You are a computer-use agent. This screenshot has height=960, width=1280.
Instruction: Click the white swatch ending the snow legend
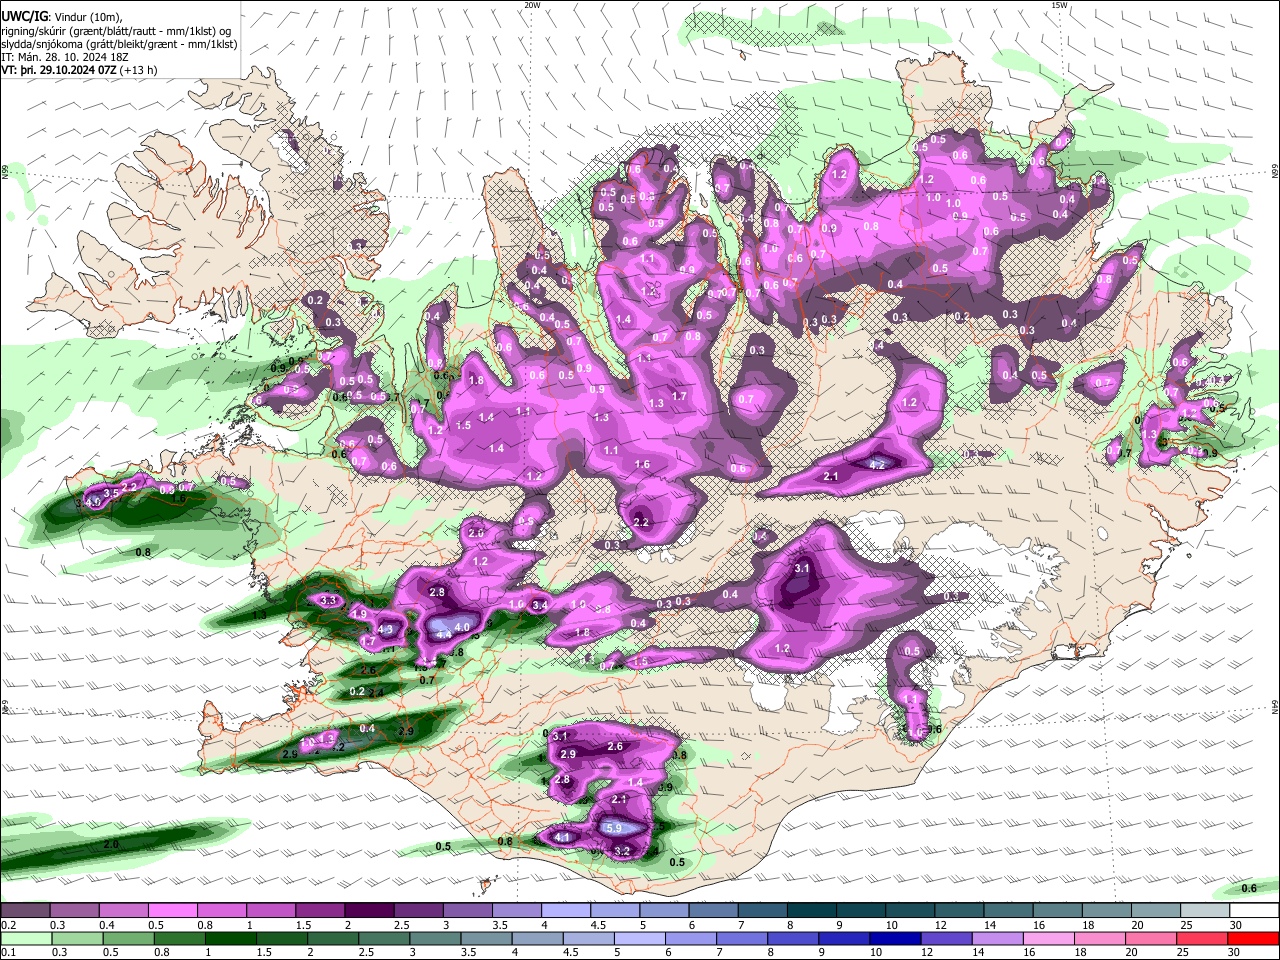click(1255, 911)
